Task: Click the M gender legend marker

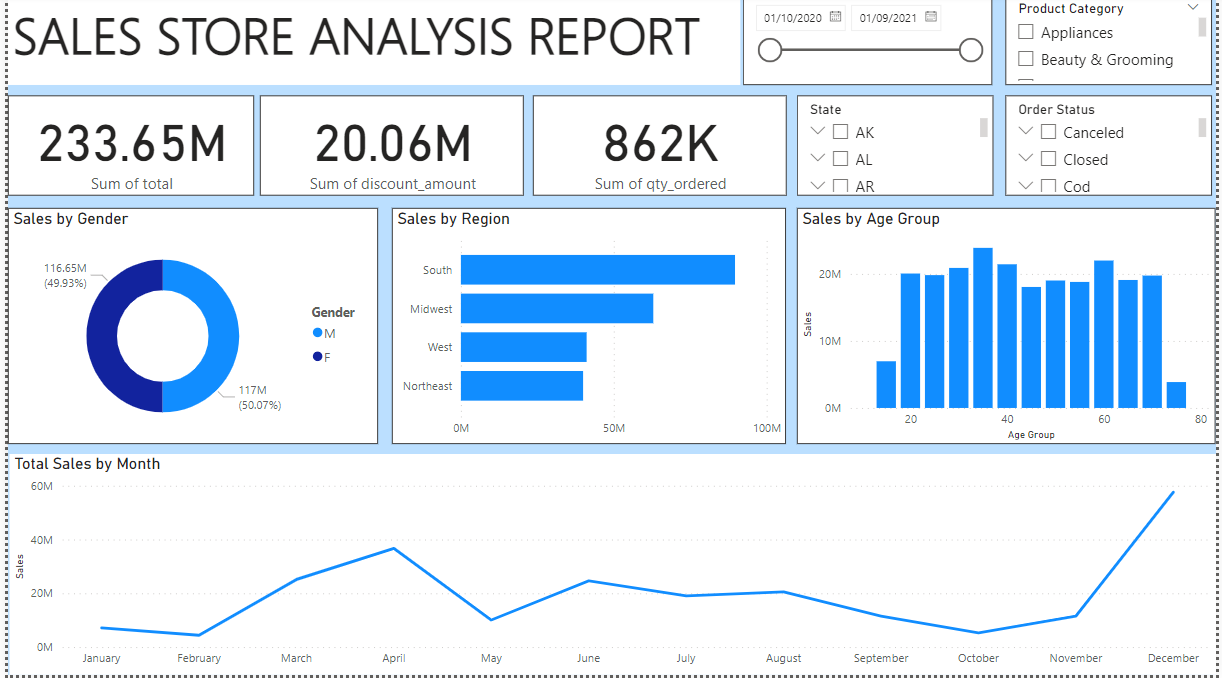Action: (318, 333)
